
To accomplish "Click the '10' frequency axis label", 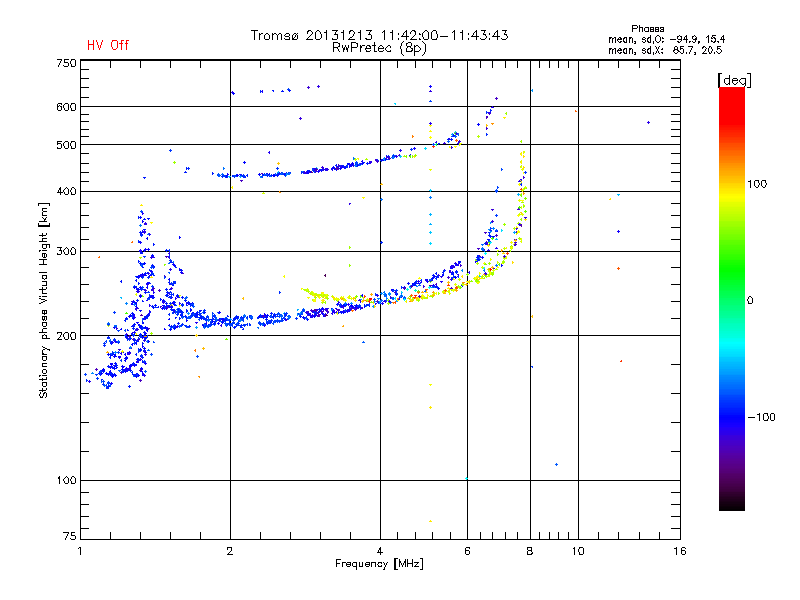I will click(x=578, y=551).
